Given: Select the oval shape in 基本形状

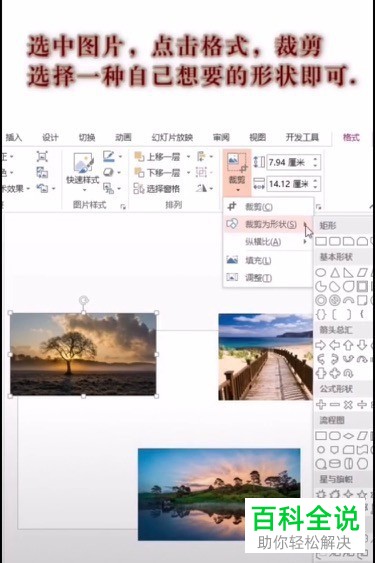Looking at the screenshot, I should 321,273.
